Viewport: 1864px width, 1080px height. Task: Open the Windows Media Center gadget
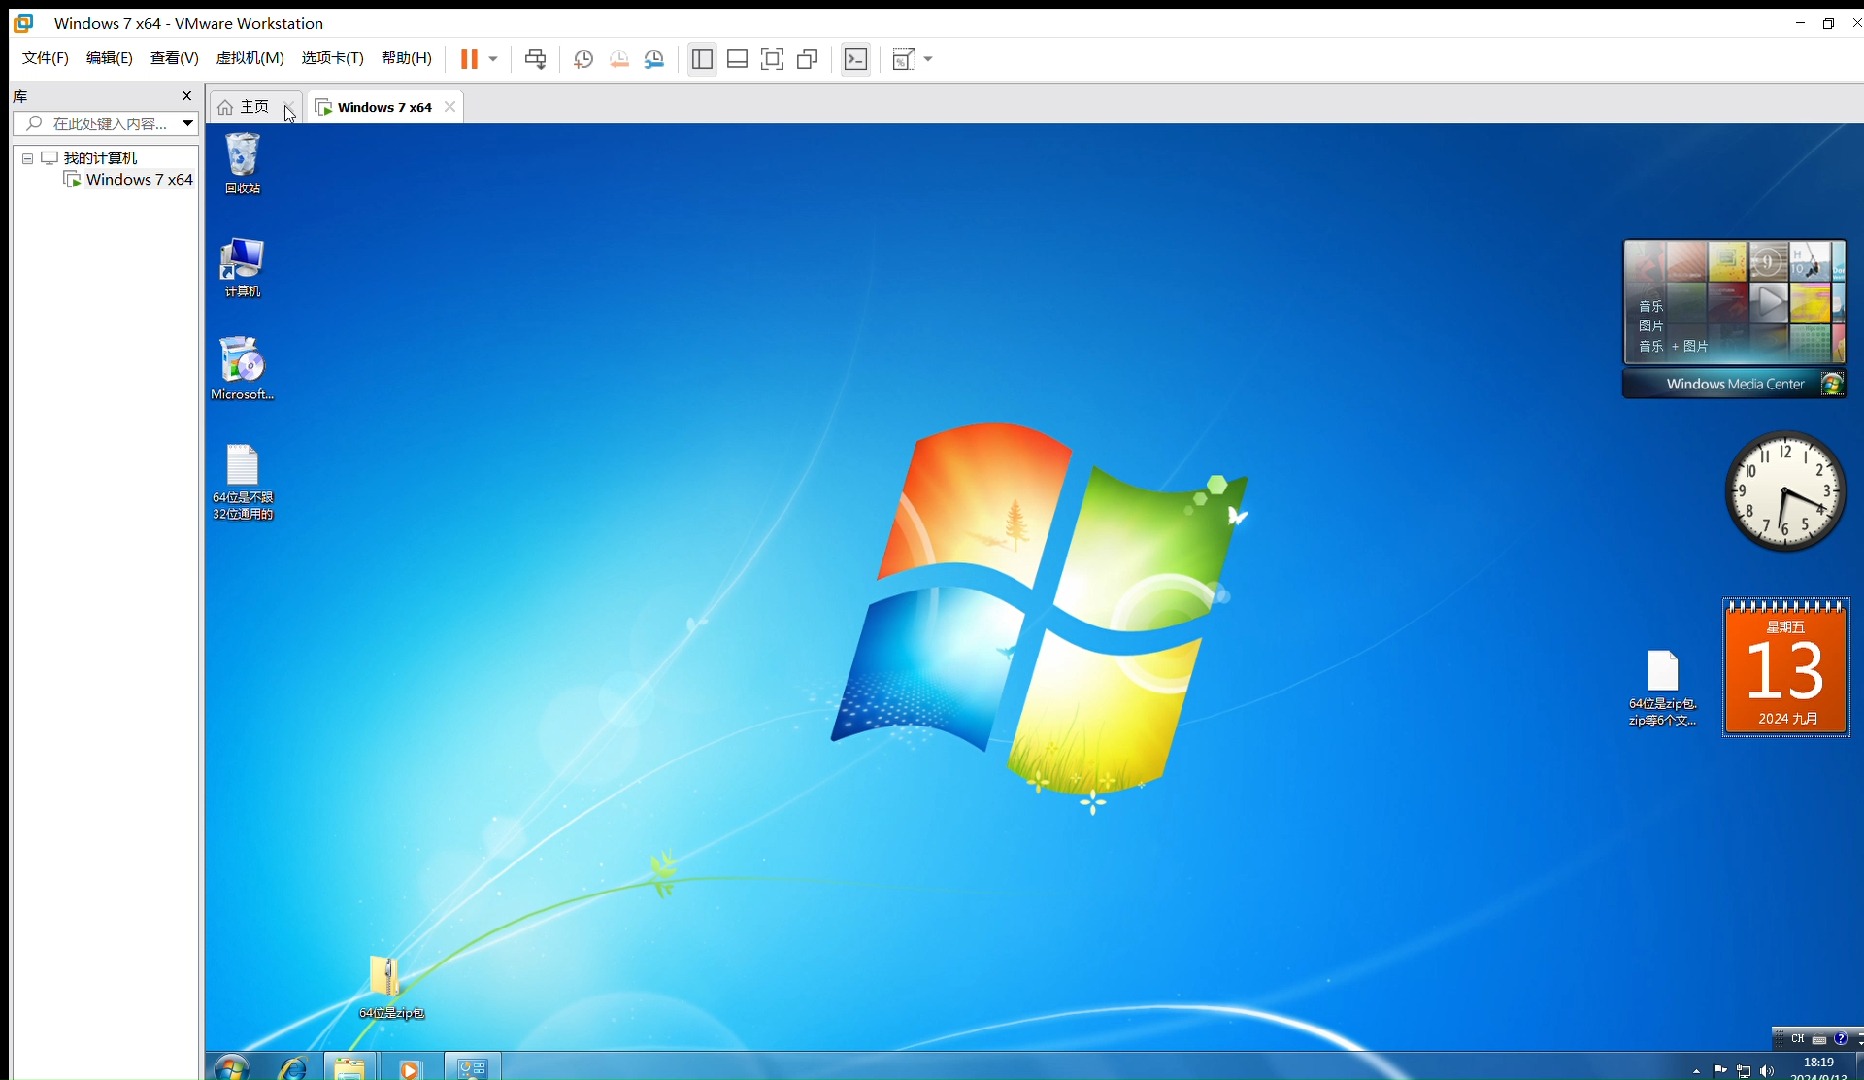1735,384
